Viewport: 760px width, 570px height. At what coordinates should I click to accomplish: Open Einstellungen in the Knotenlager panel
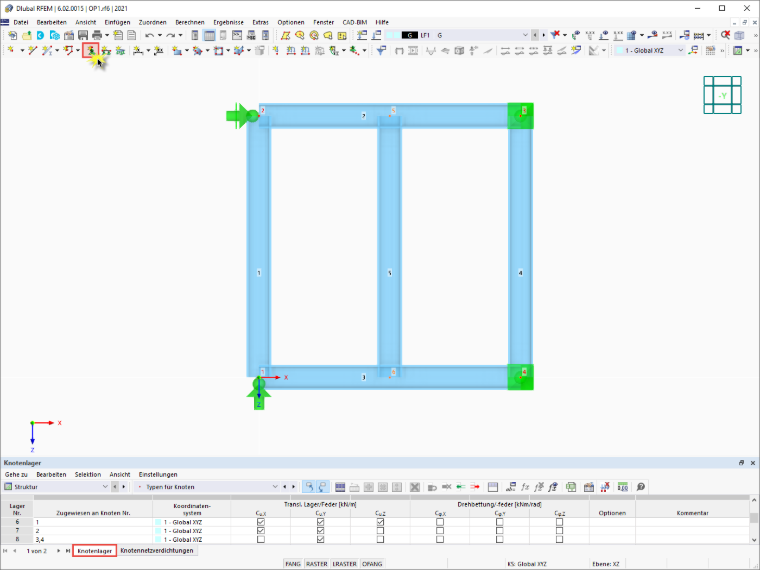(x=158, y=475)
